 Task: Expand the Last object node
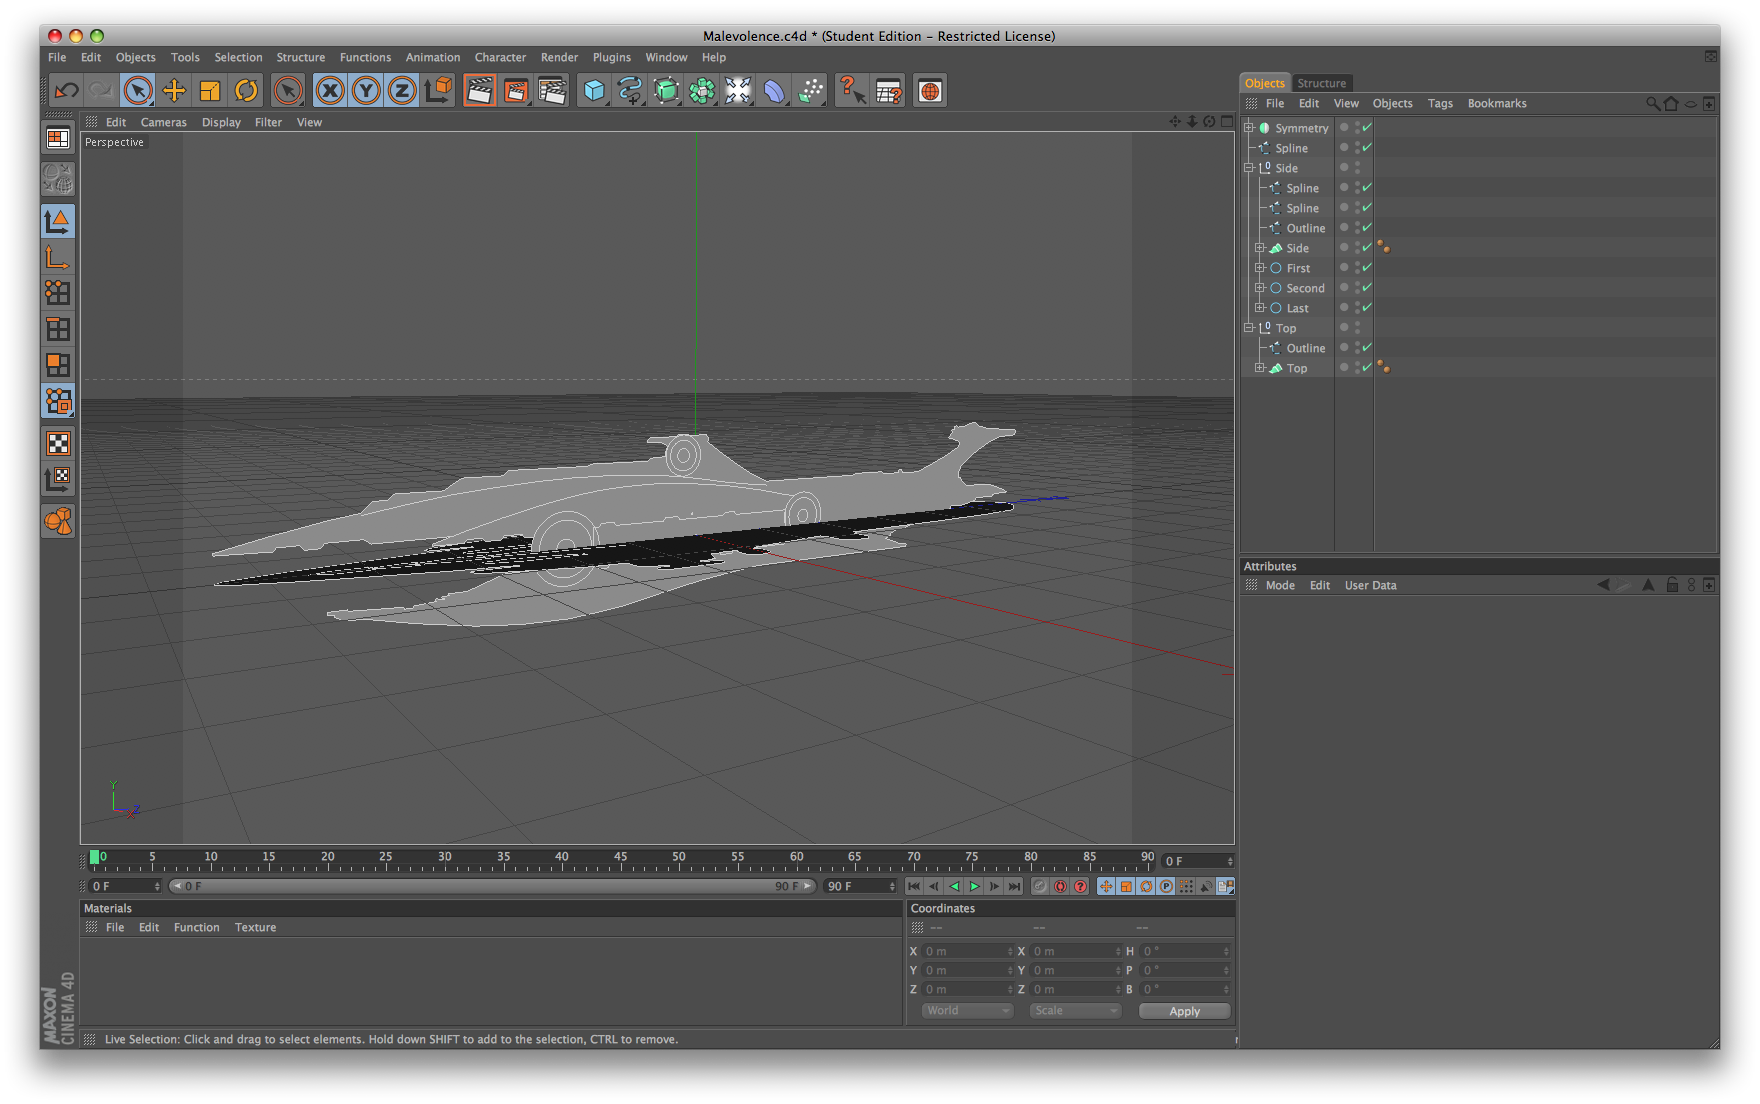point(1260,308)
